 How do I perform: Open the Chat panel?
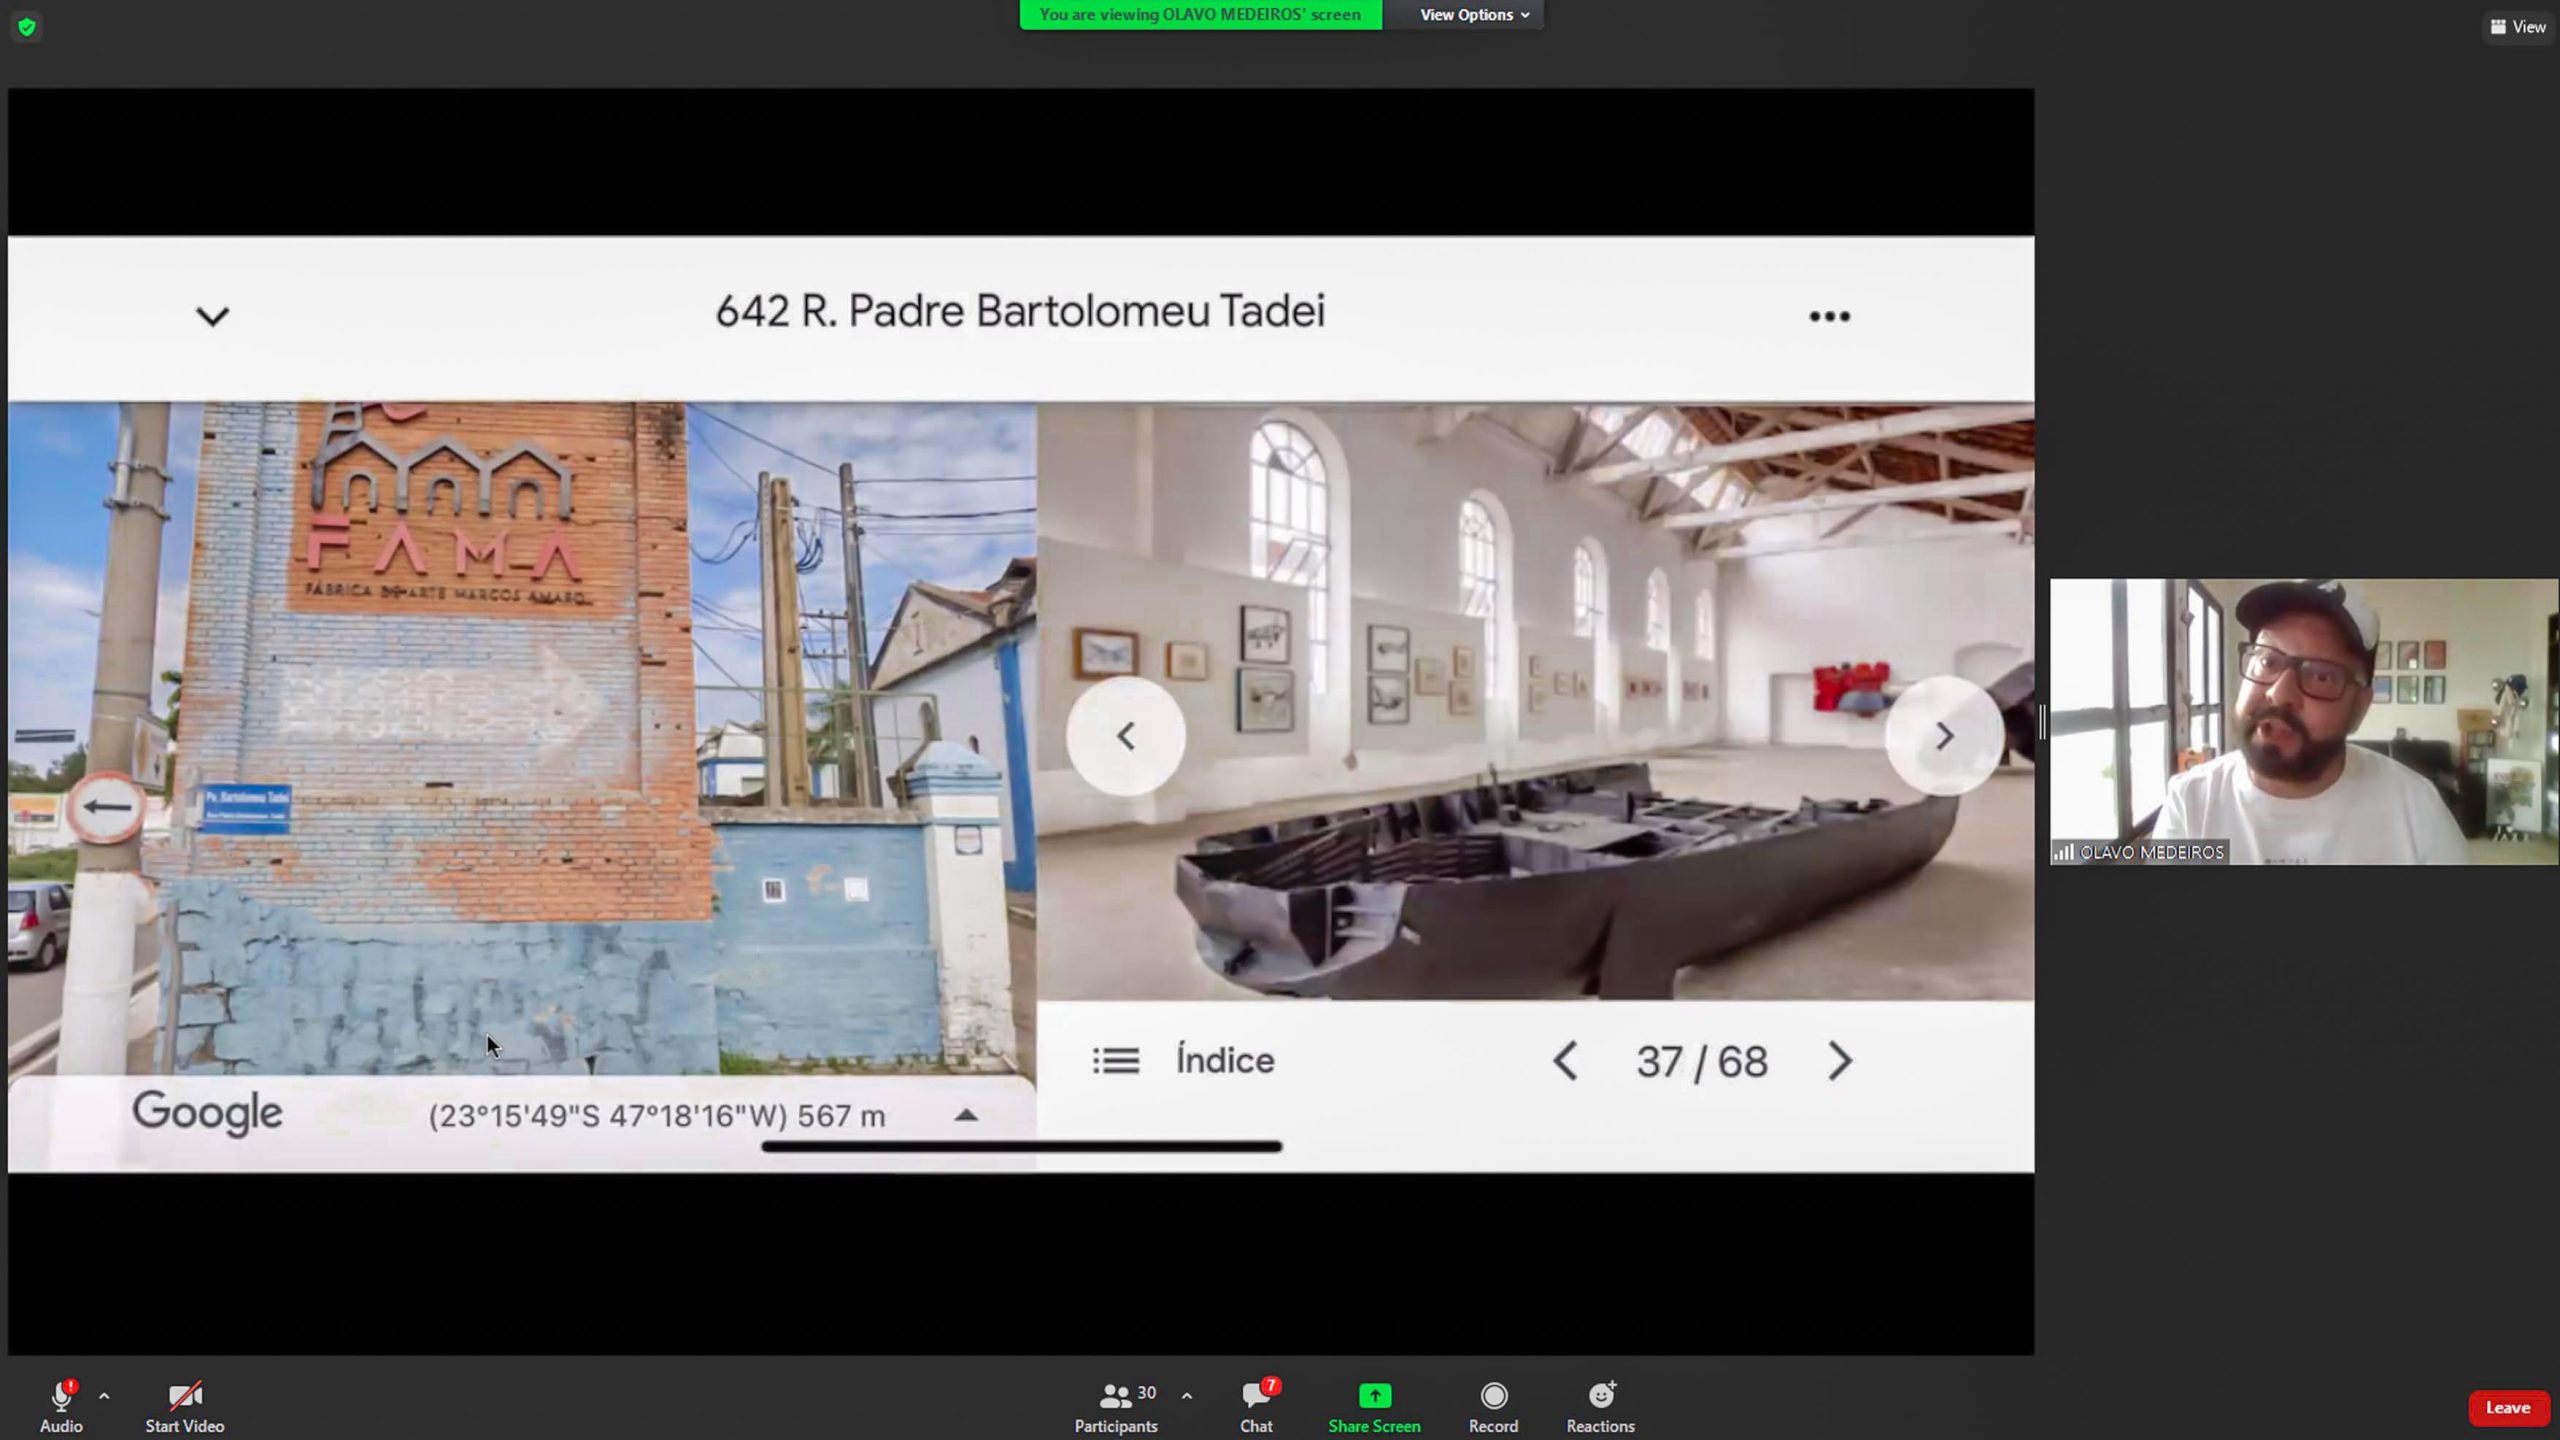[x=1256, y=1396]
